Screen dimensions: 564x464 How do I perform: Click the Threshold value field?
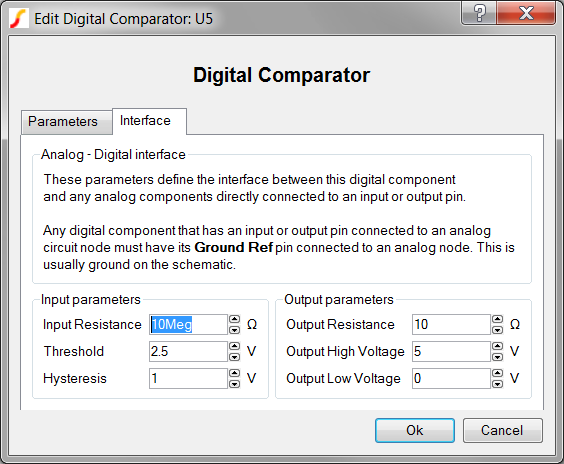click(188, 351)
